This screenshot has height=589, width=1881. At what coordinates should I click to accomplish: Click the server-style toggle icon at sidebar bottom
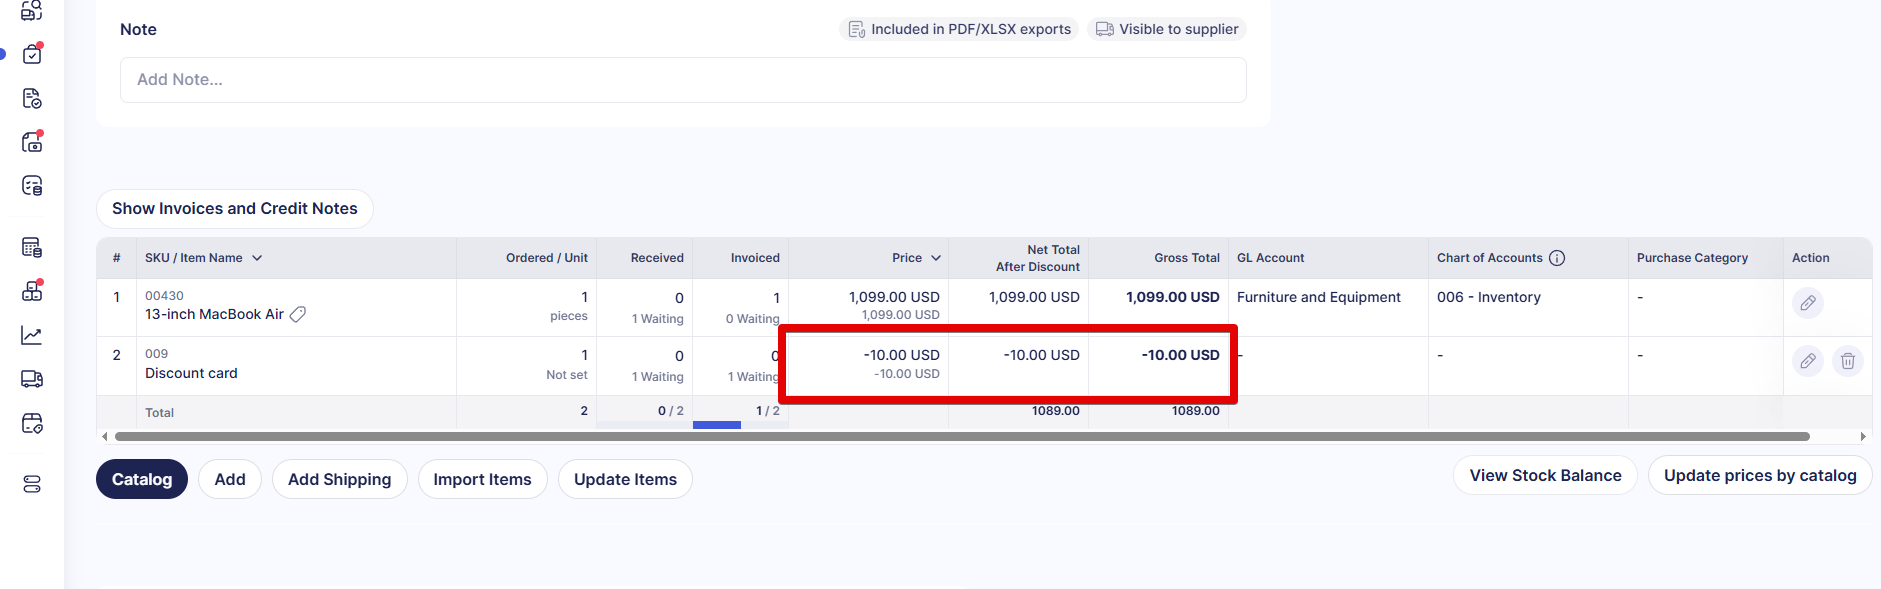(32, 484)
